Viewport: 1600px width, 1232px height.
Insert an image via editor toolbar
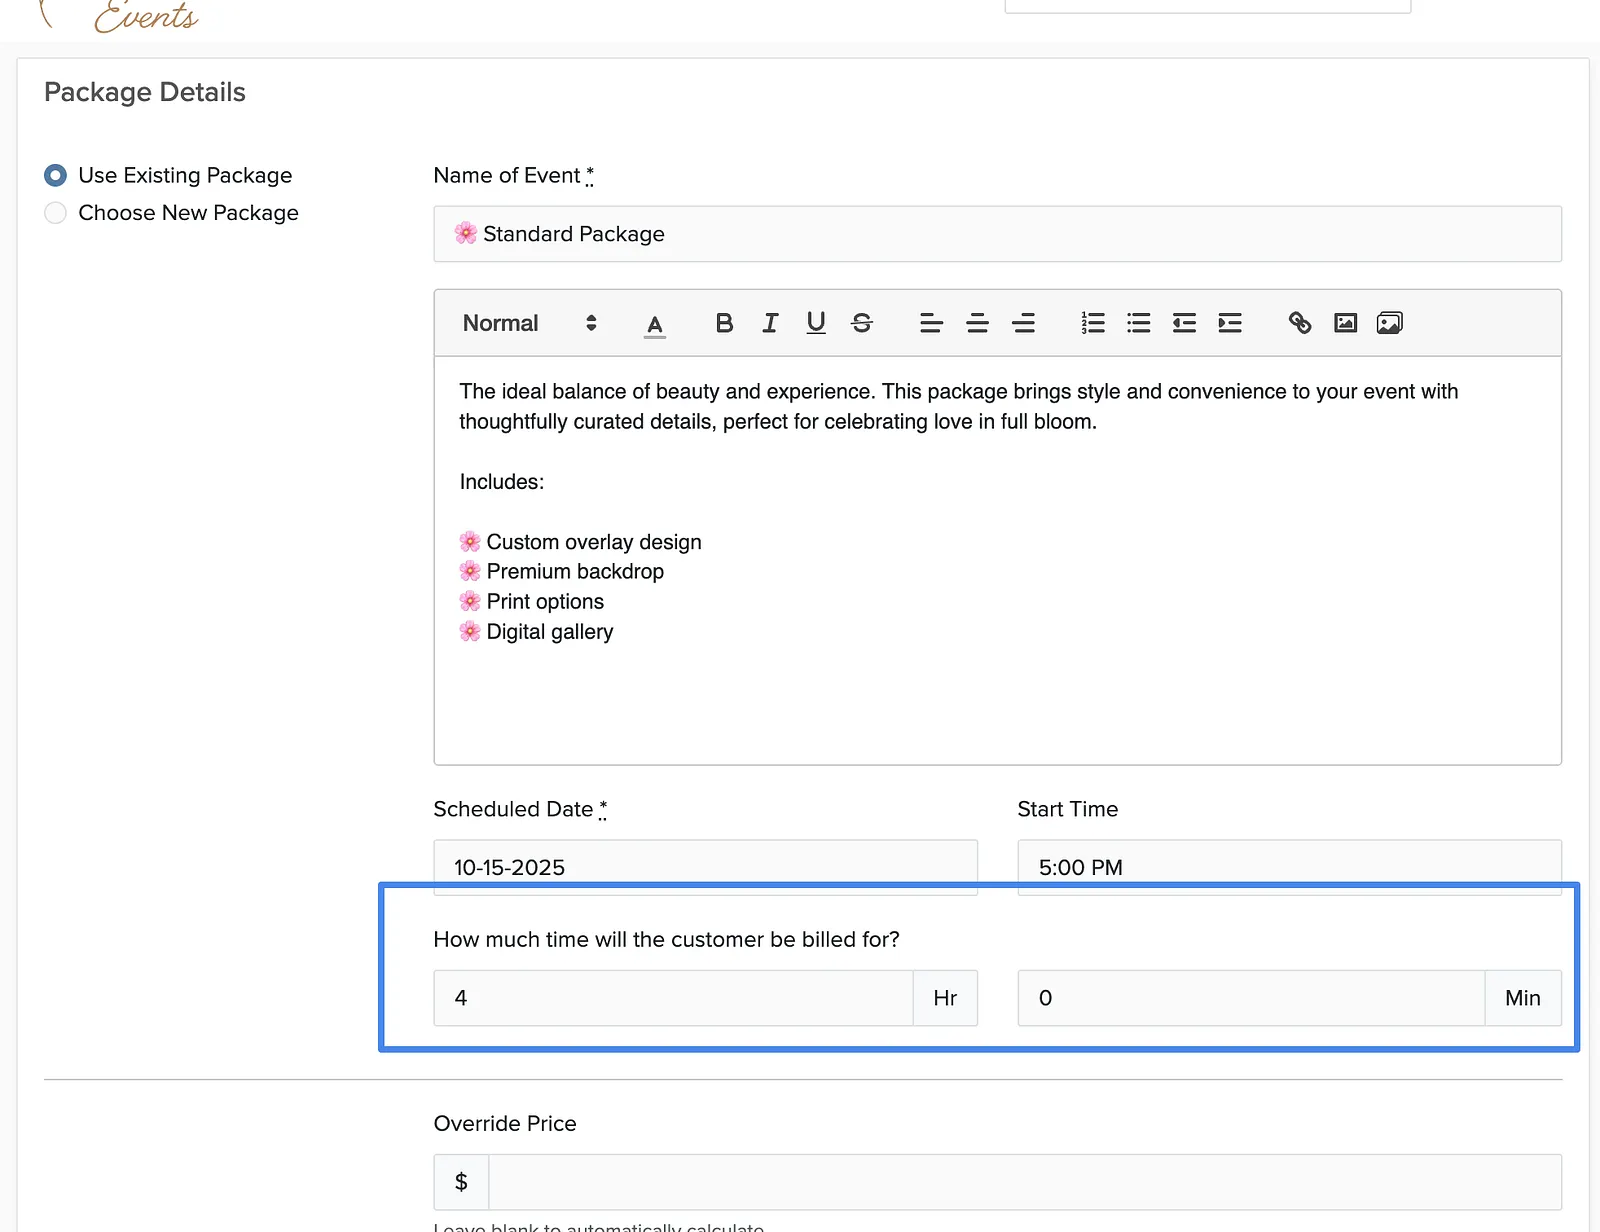tap(1346, 323)
